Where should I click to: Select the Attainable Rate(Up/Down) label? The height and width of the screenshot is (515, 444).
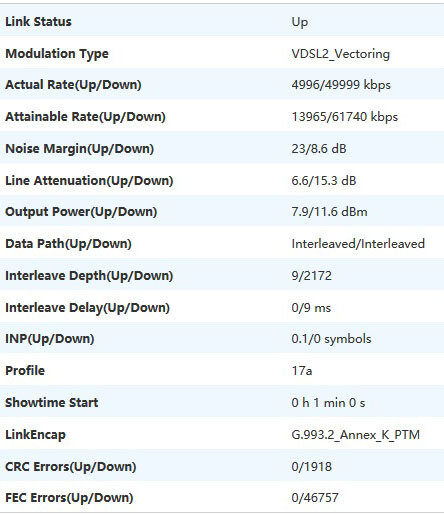(85, 117)
